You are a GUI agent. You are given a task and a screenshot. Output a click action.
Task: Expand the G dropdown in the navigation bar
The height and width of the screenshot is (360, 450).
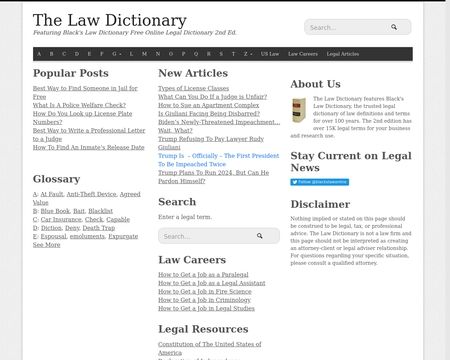pos(116,54)
